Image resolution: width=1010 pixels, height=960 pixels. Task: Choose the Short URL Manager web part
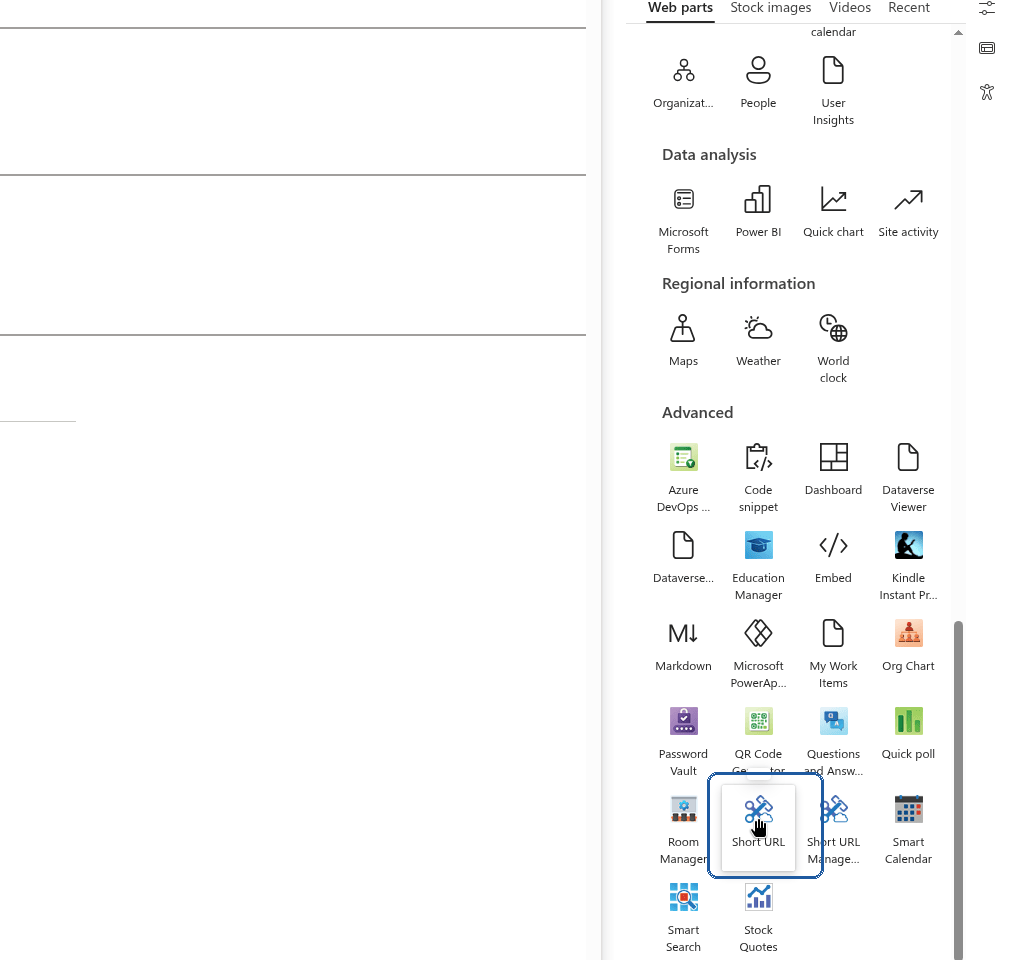click(x=833, y=831)
